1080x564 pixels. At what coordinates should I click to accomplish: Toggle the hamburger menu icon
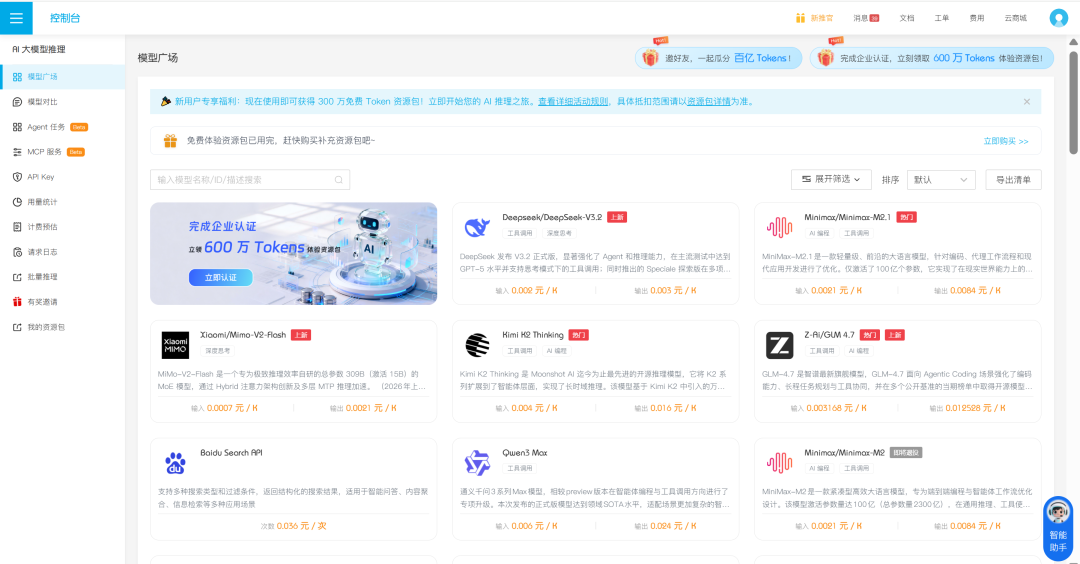16,18
